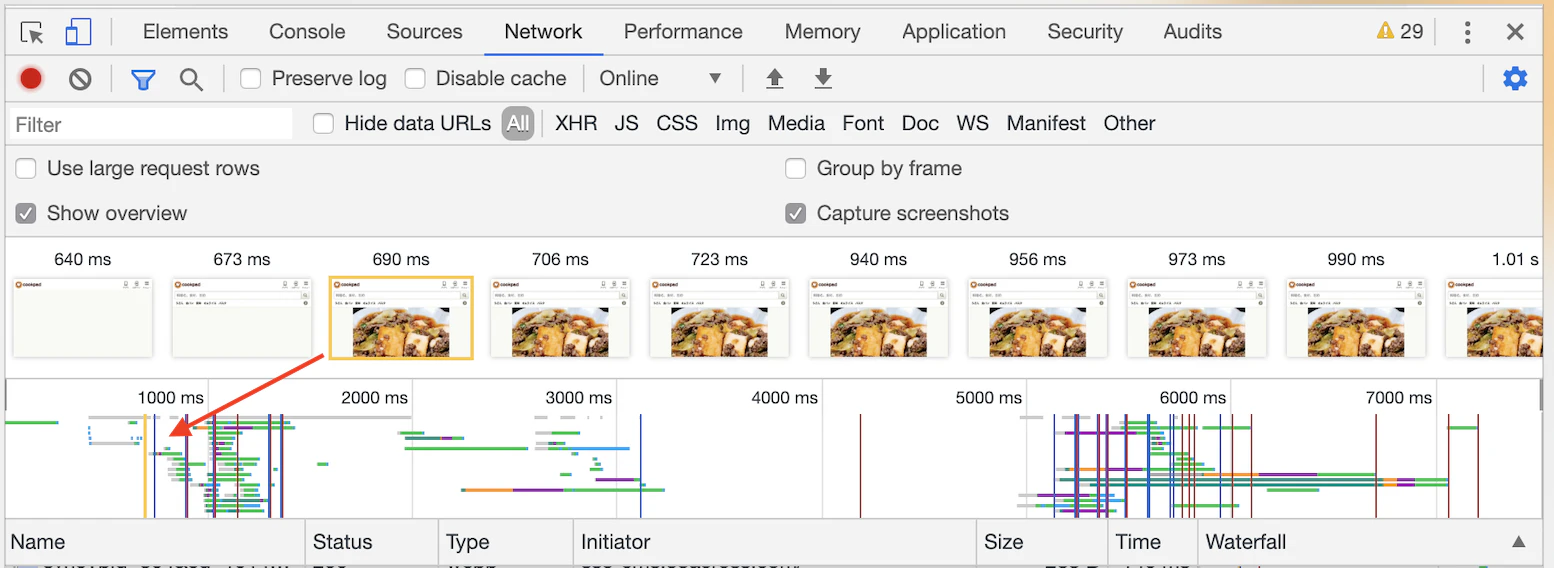The height and width of the screenshot is (568, 1554).
Task: Select the 640 ms screenshot thumbnail
Action: coord(83,317)
